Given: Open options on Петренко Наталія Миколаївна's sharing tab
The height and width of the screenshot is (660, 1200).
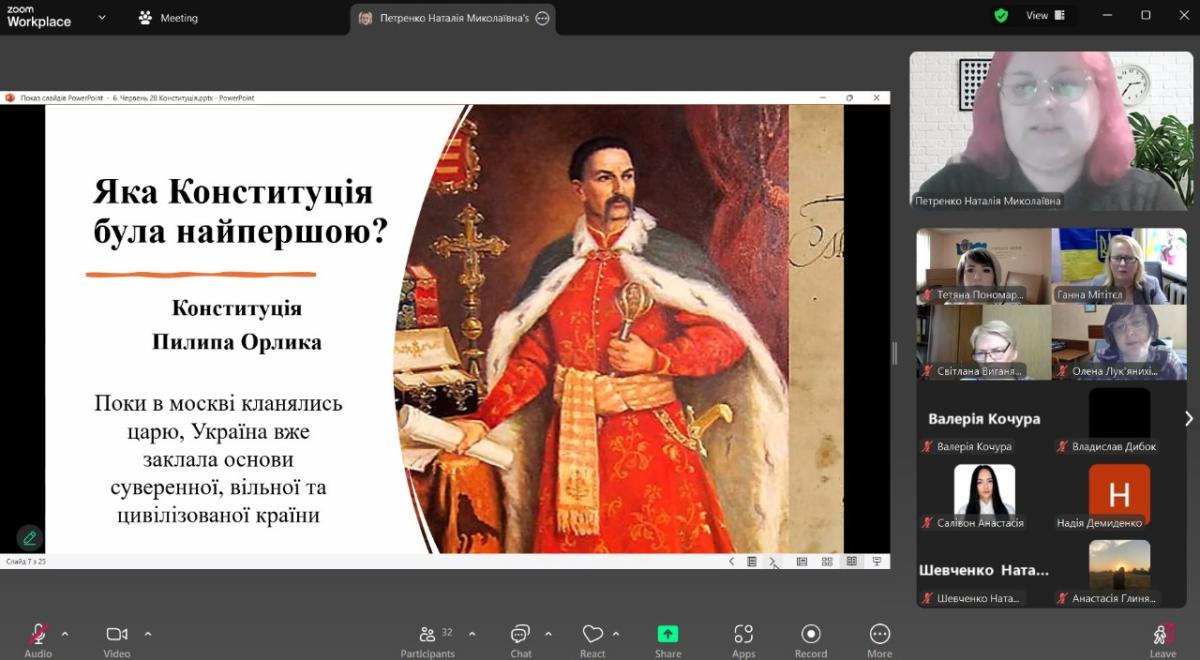Looking at the screenshot, I should [542, 18].
